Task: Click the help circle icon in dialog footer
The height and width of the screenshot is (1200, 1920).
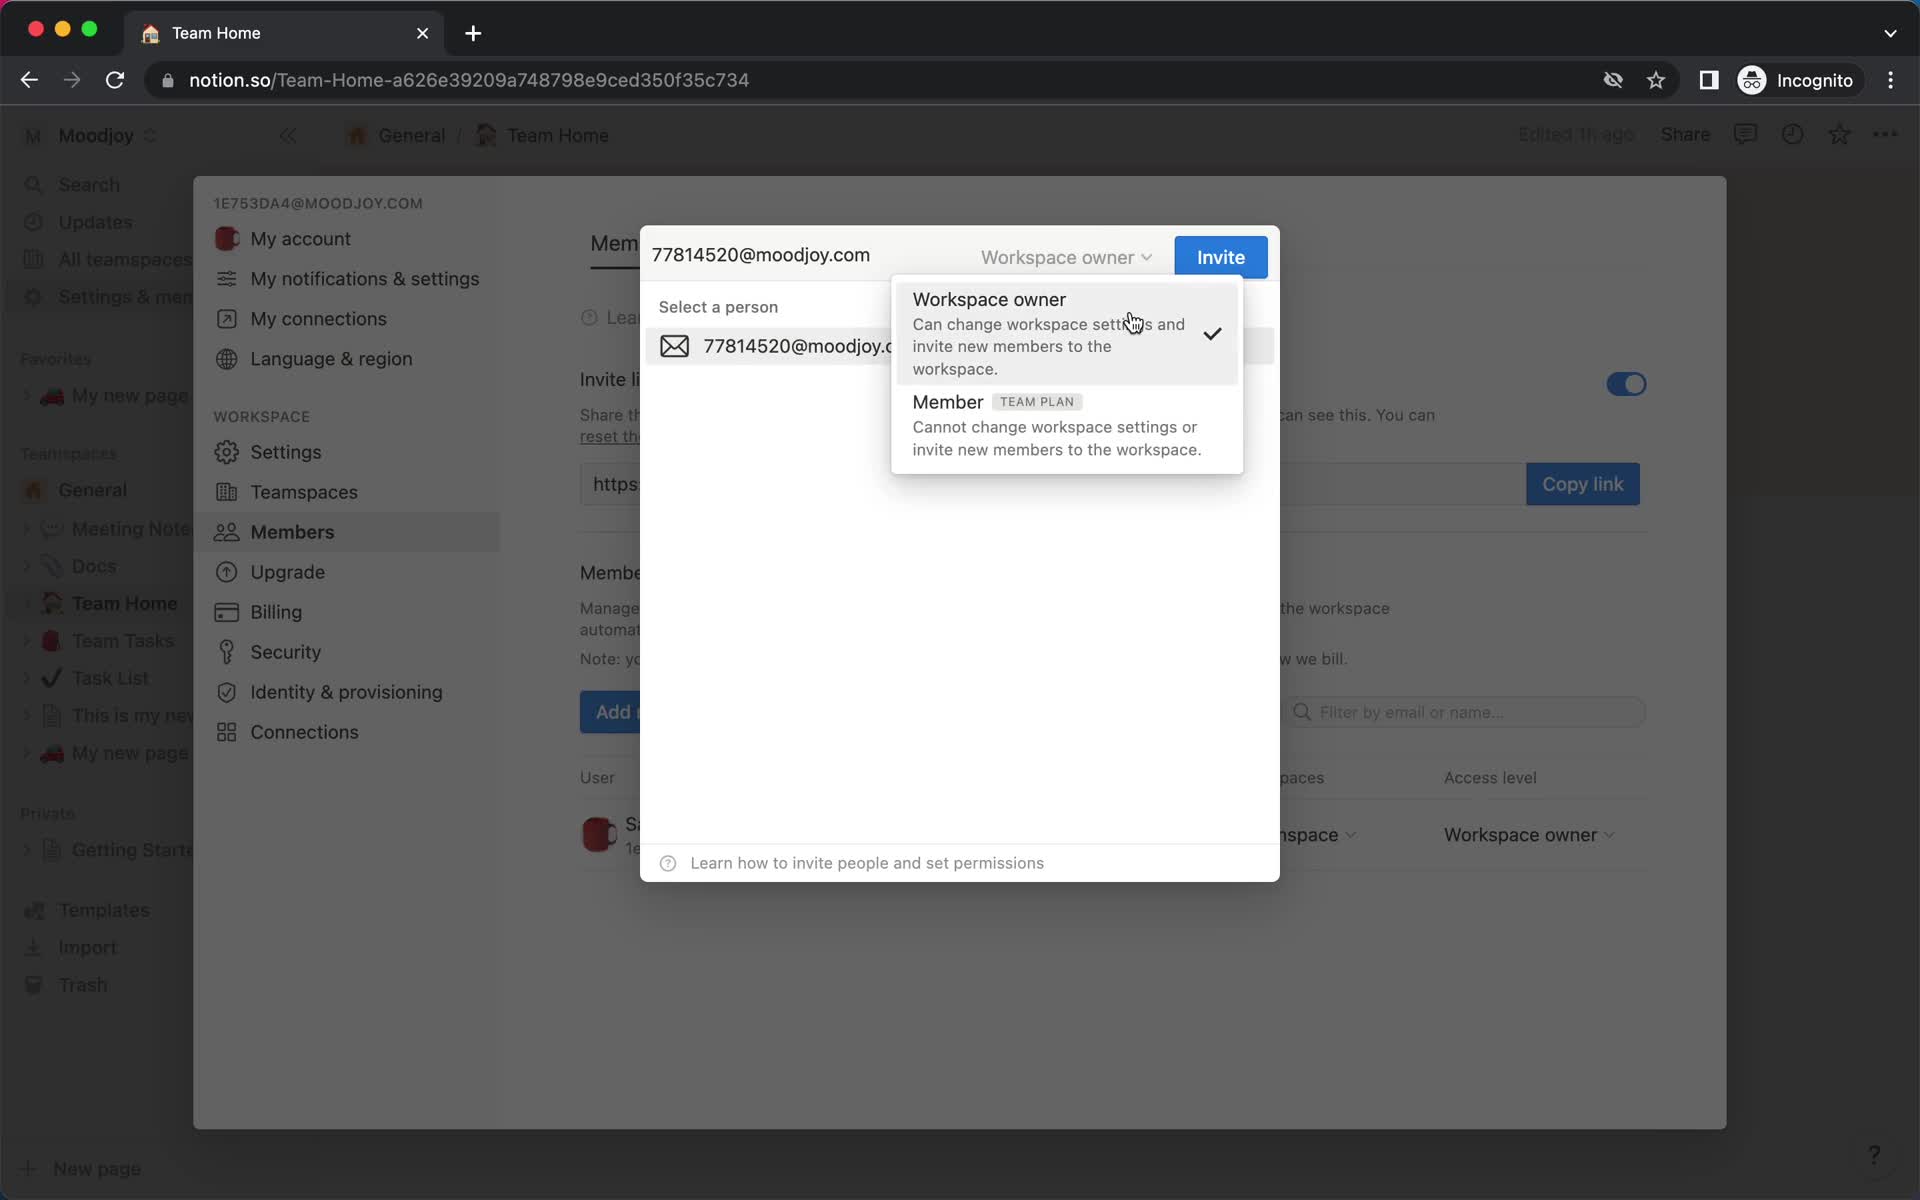Action: pos(668,863)
